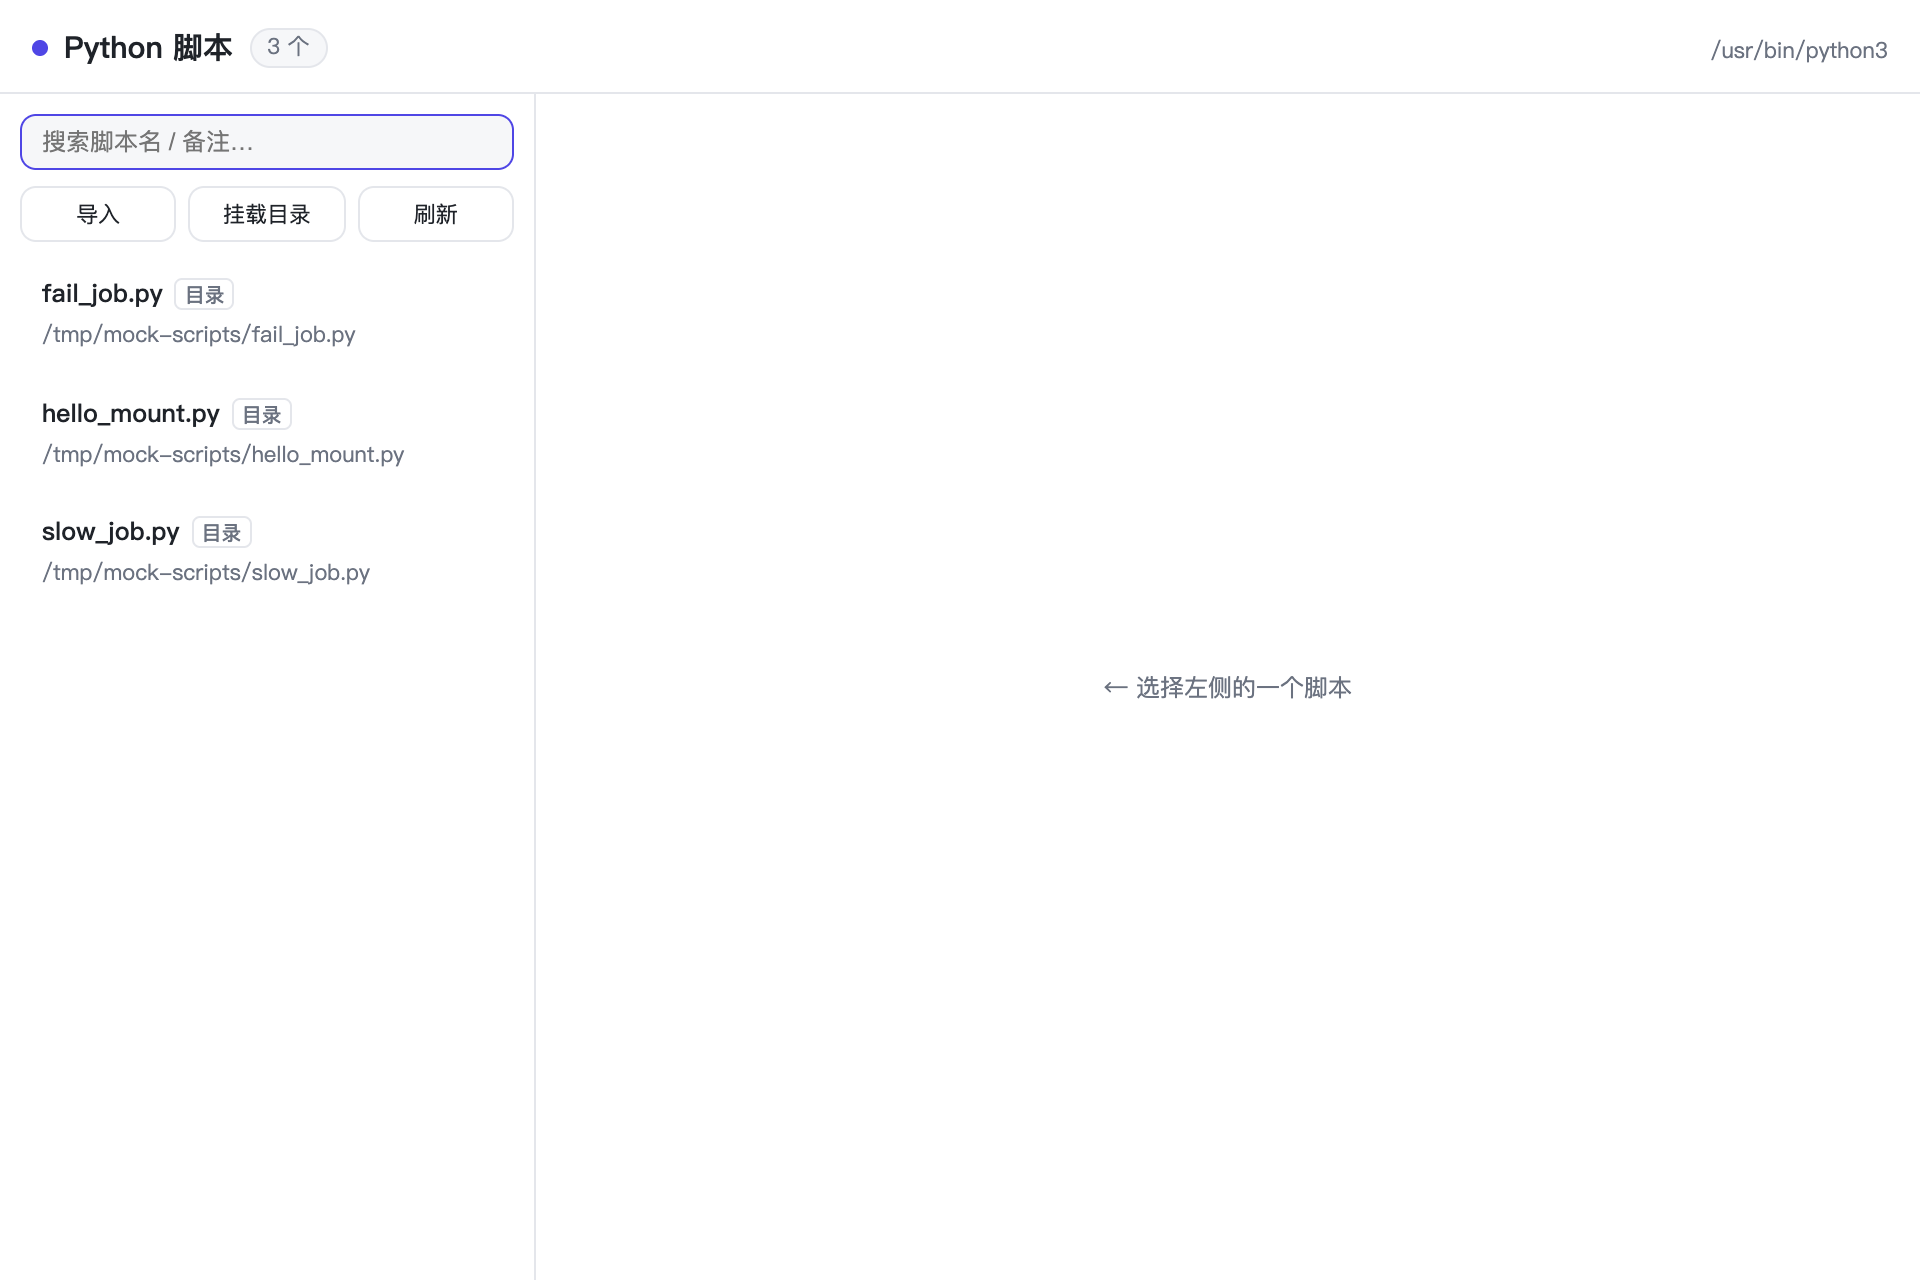Click the /usr/bin/python3 interpreter path

1799,50
